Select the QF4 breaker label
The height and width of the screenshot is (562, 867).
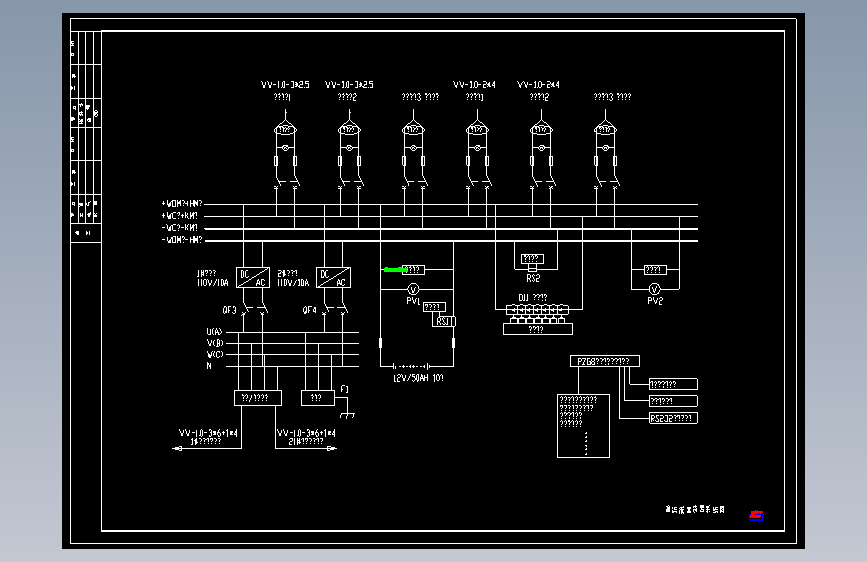click(x=310, y=310)
